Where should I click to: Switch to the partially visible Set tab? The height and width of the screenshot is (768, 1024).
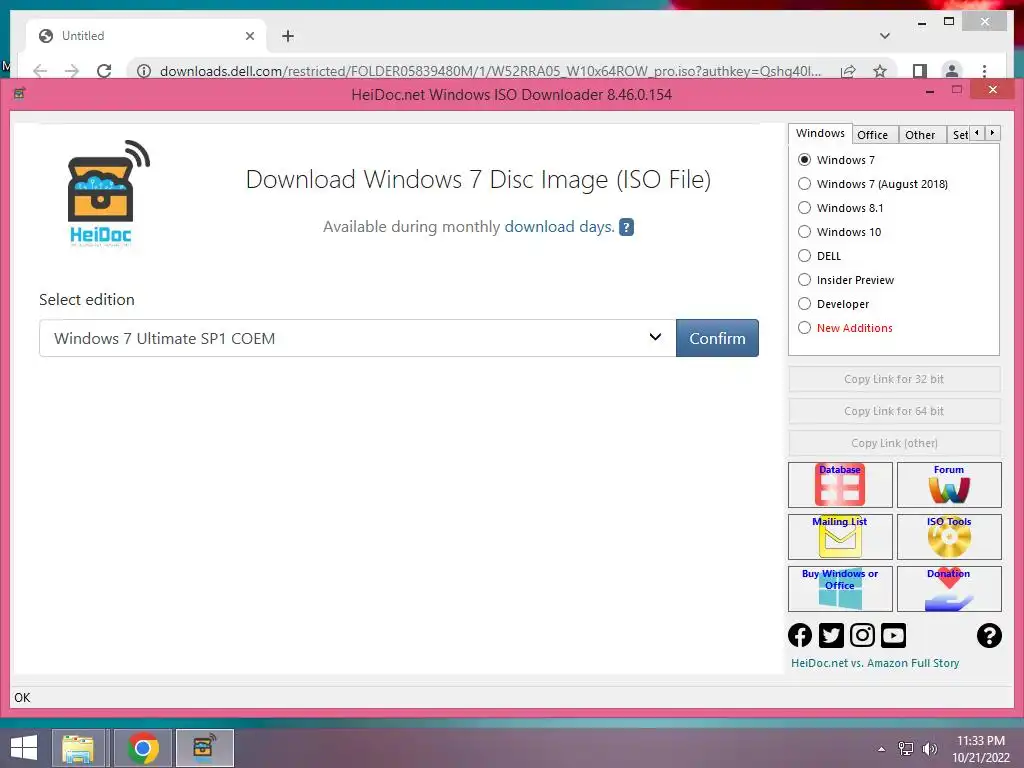959,135
